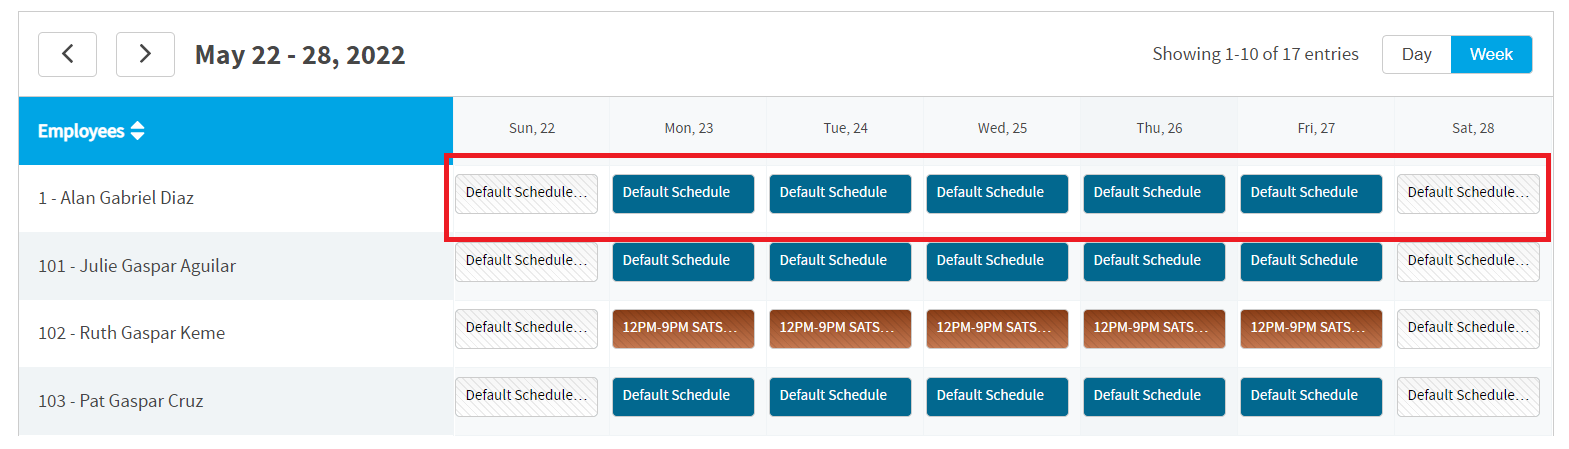
Task: Open Julie Gaspar Aguilar Tuesday Default Schedule
Action: point(840,261)
